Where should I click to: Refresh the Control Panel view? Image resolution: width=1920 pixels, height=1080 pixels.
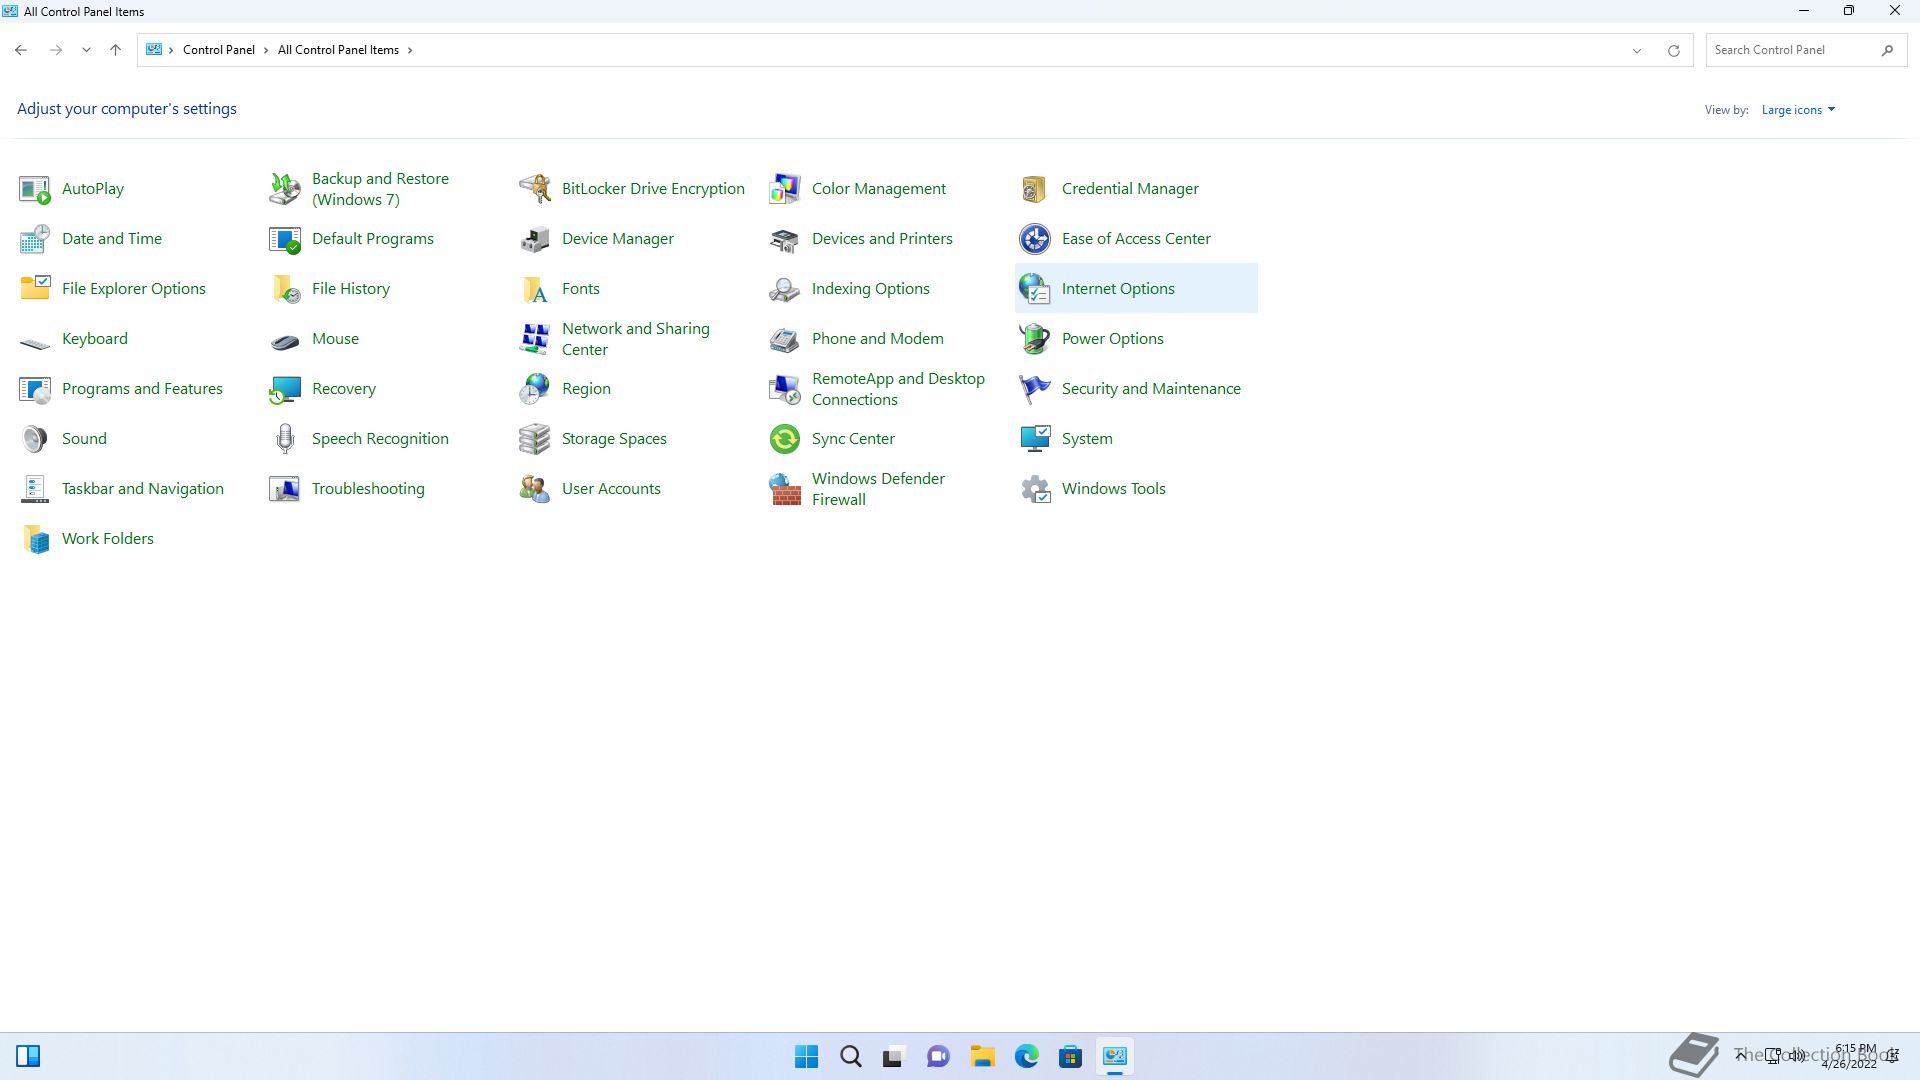point(1673,51)
